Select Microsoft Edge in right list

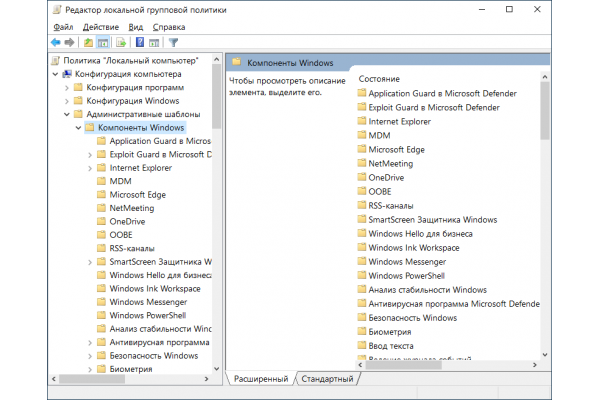point(396,149)
